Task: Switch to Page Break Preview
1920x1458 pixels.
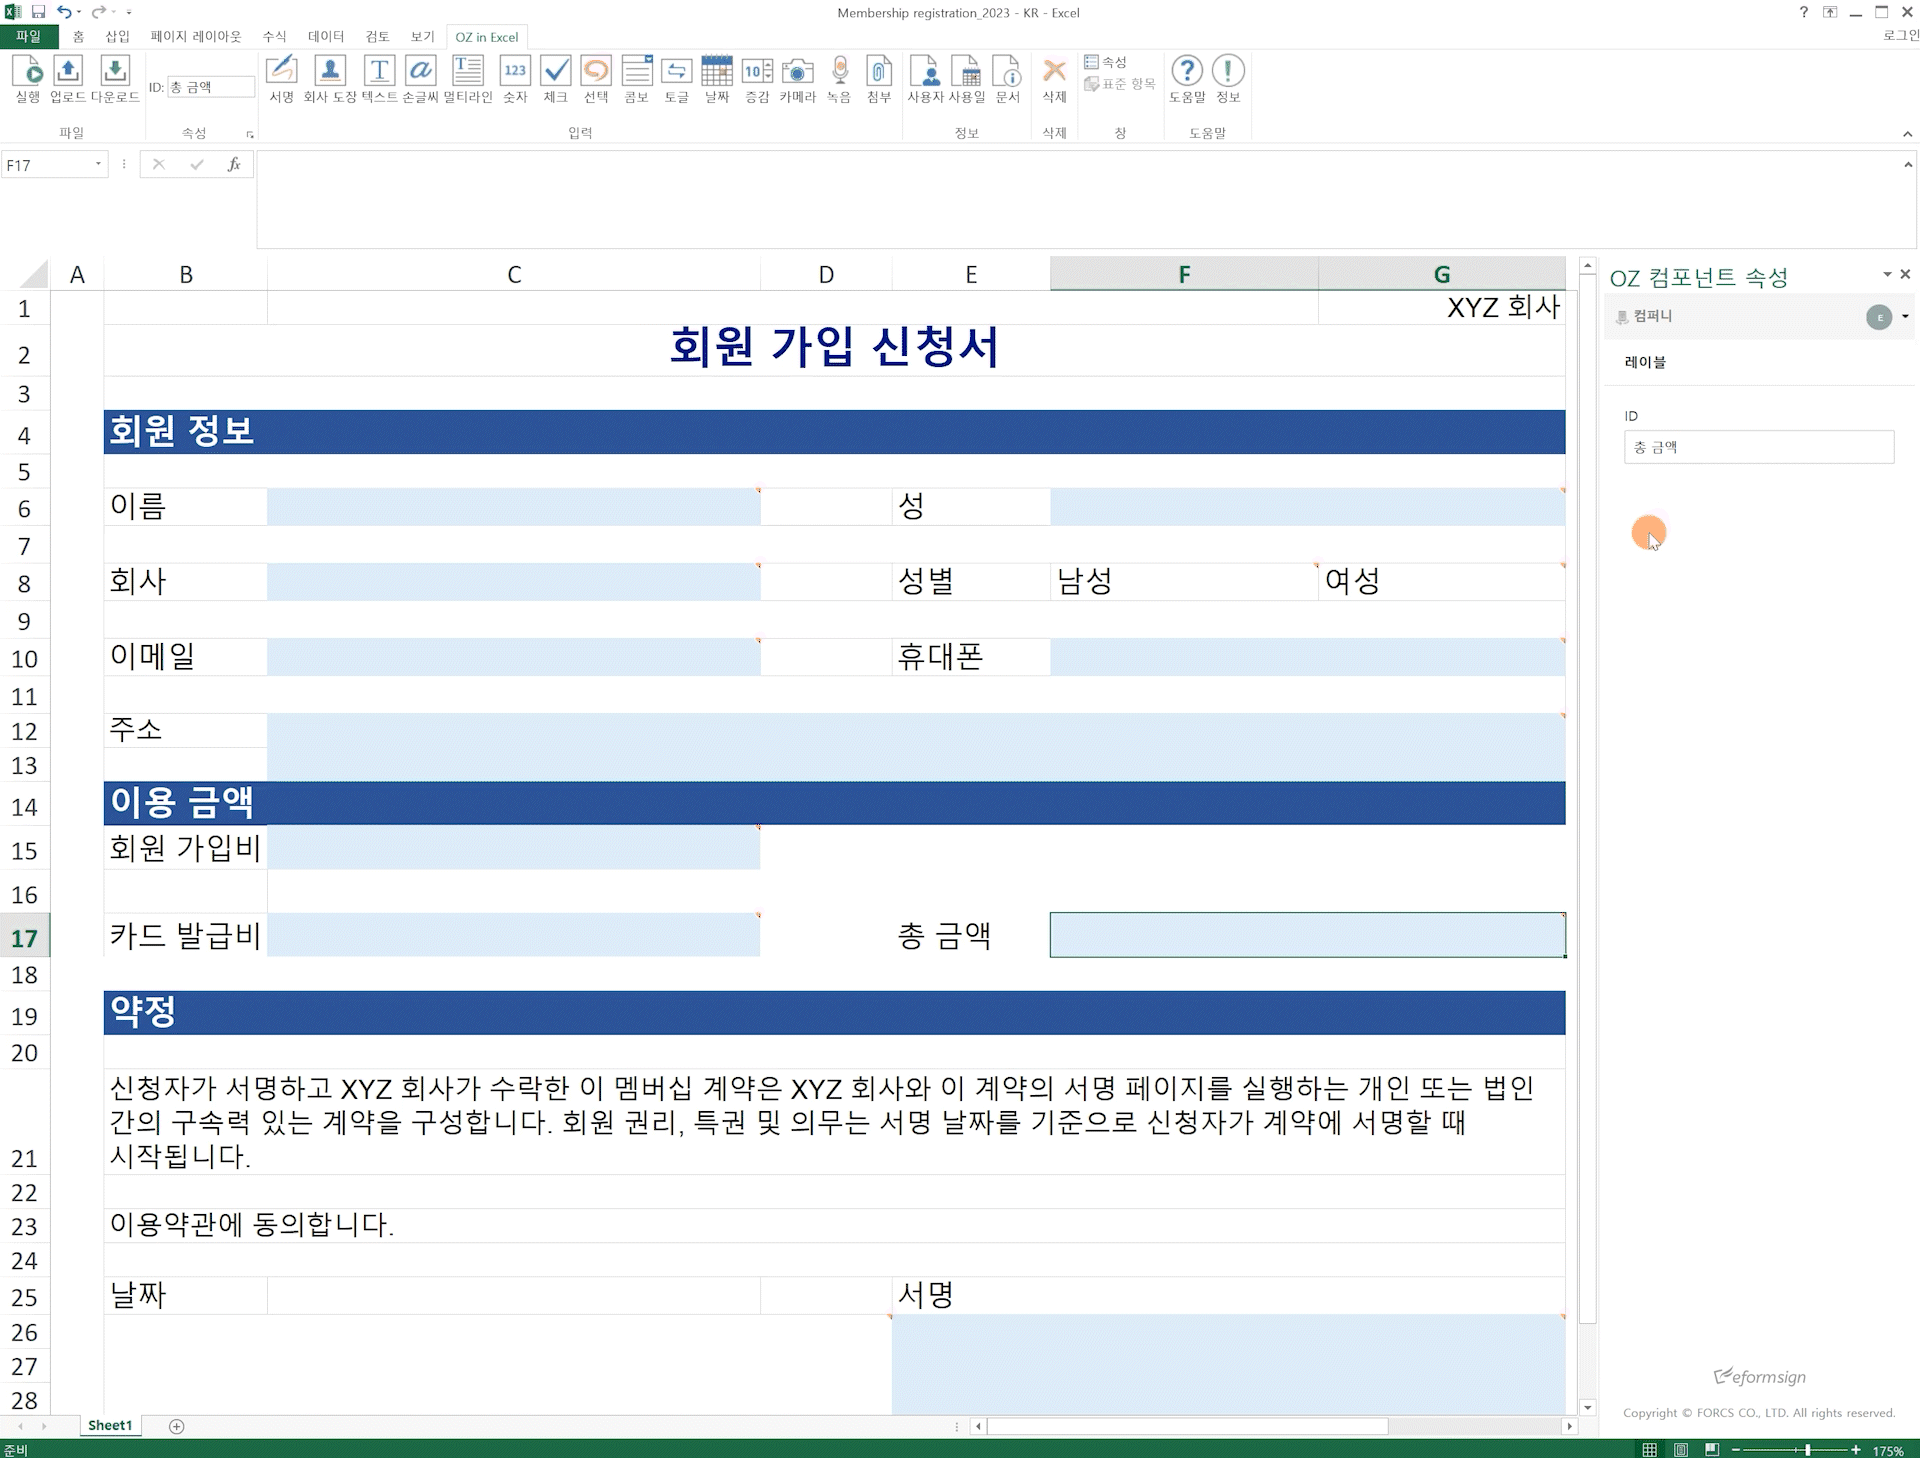Action: point(1712,1449)
